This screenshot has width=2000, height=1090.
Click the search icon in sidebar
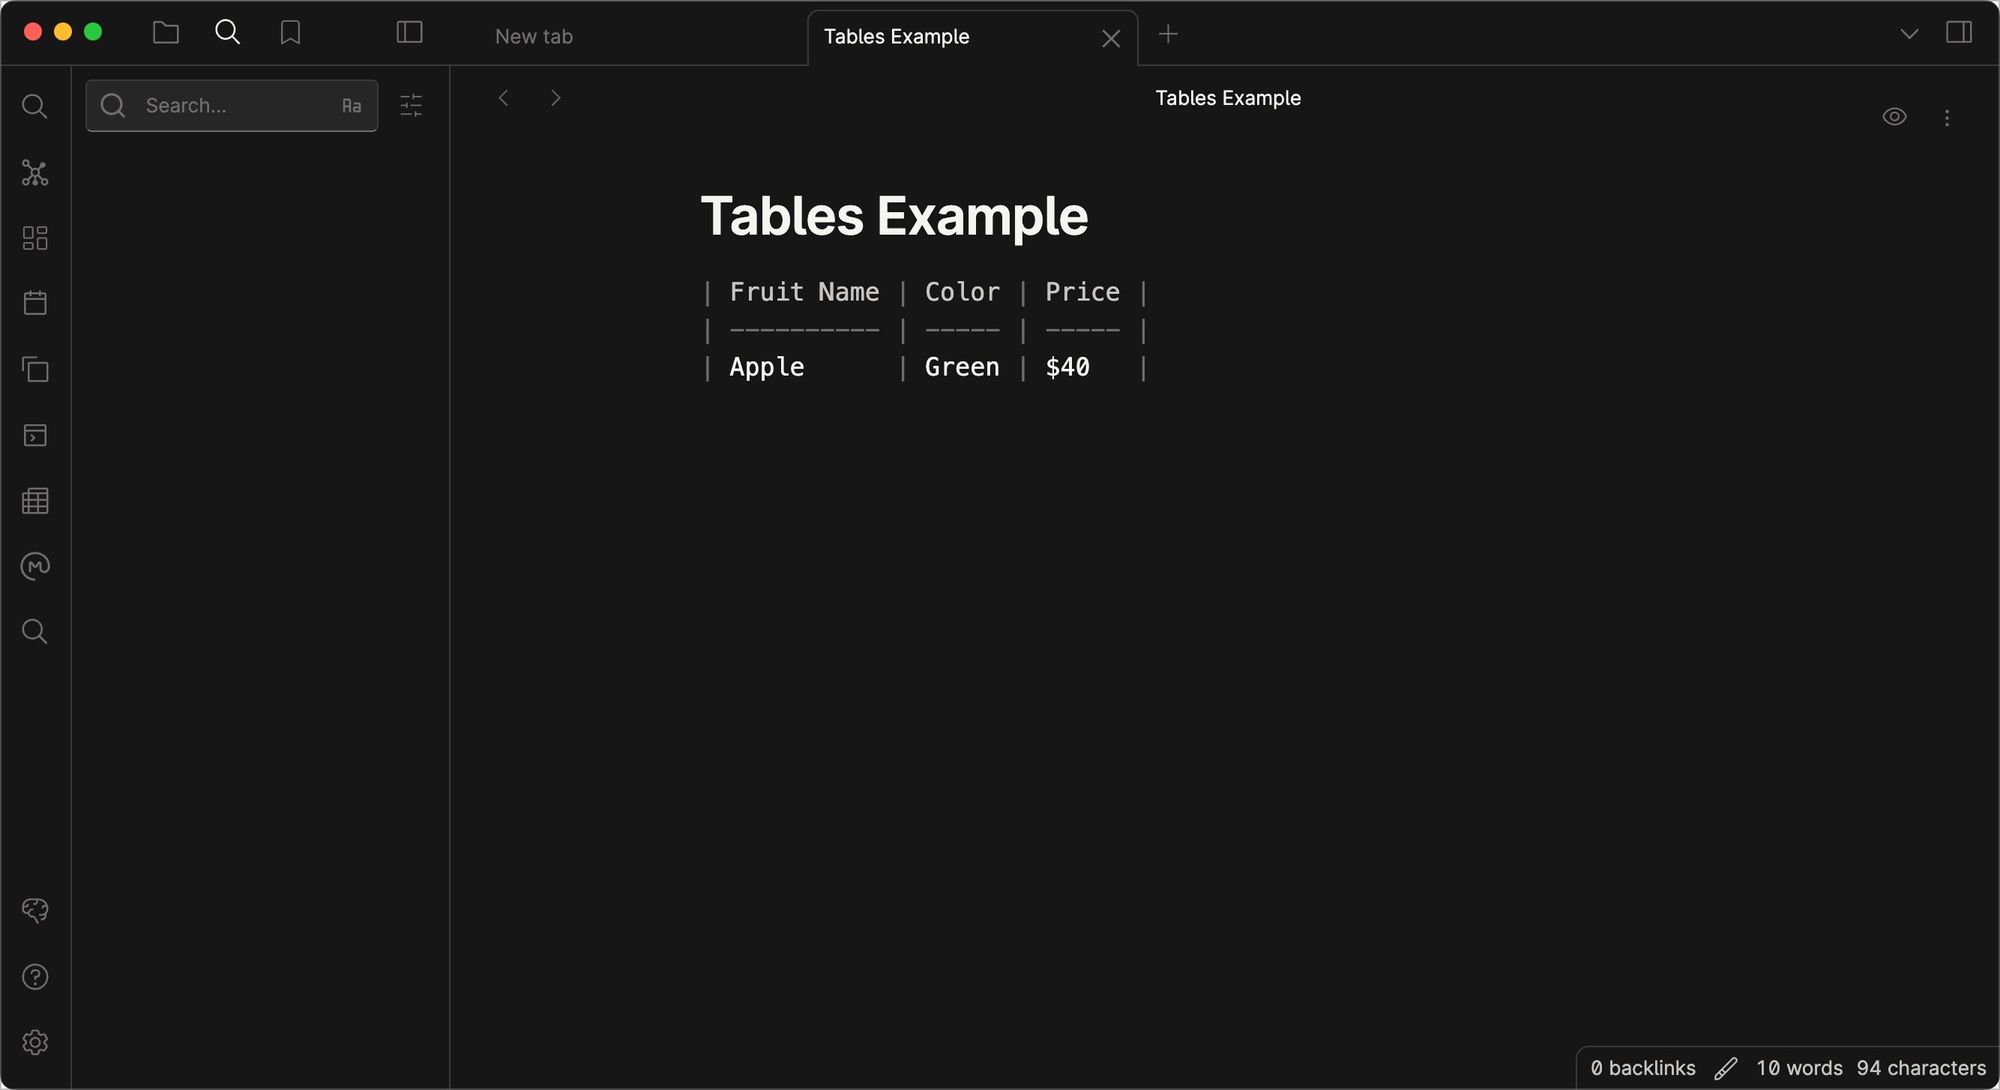click(36, 106)
